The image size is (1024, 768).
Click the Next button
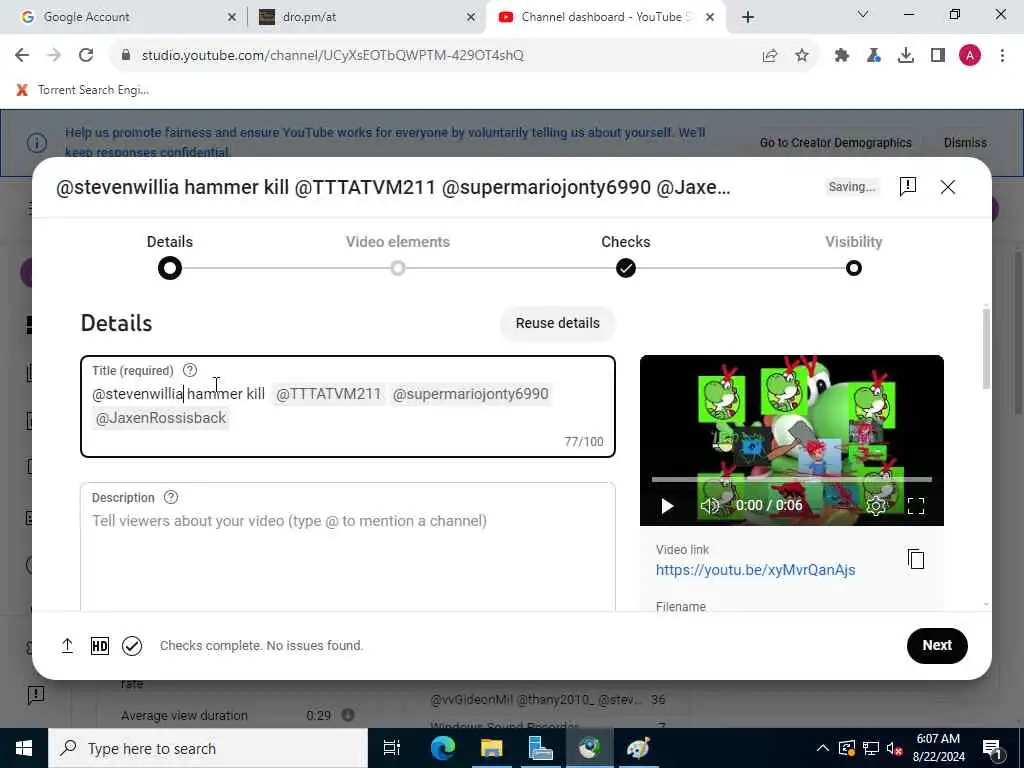click(x=937, y=645)
